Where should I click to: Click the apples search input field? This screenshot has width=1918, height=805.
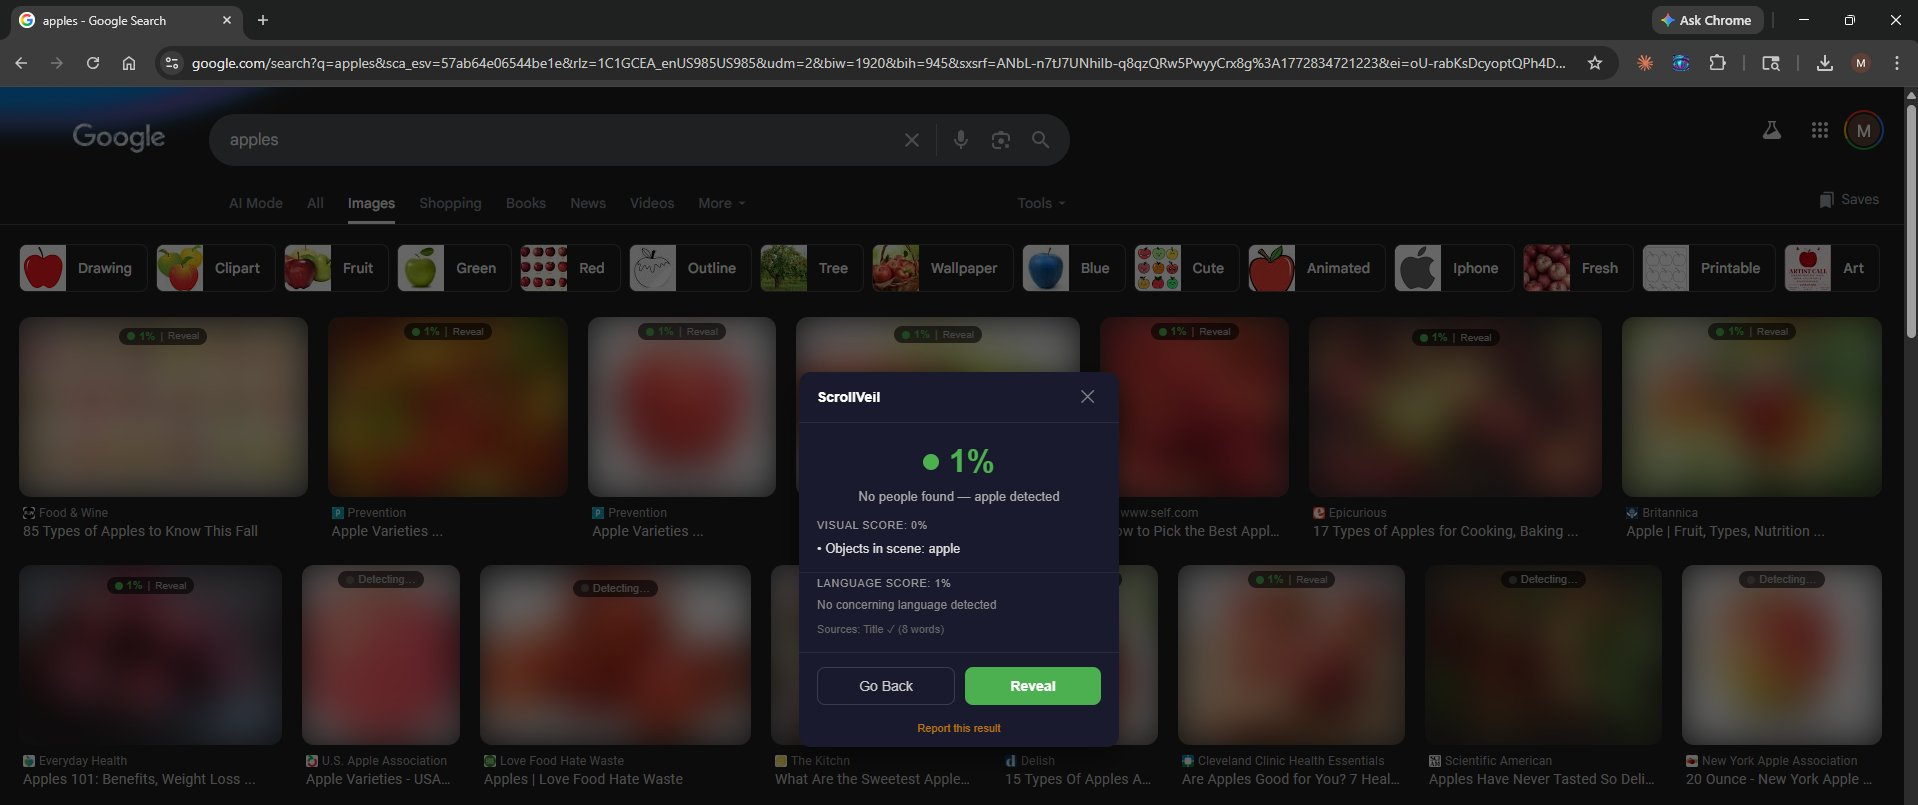(560, 140)
